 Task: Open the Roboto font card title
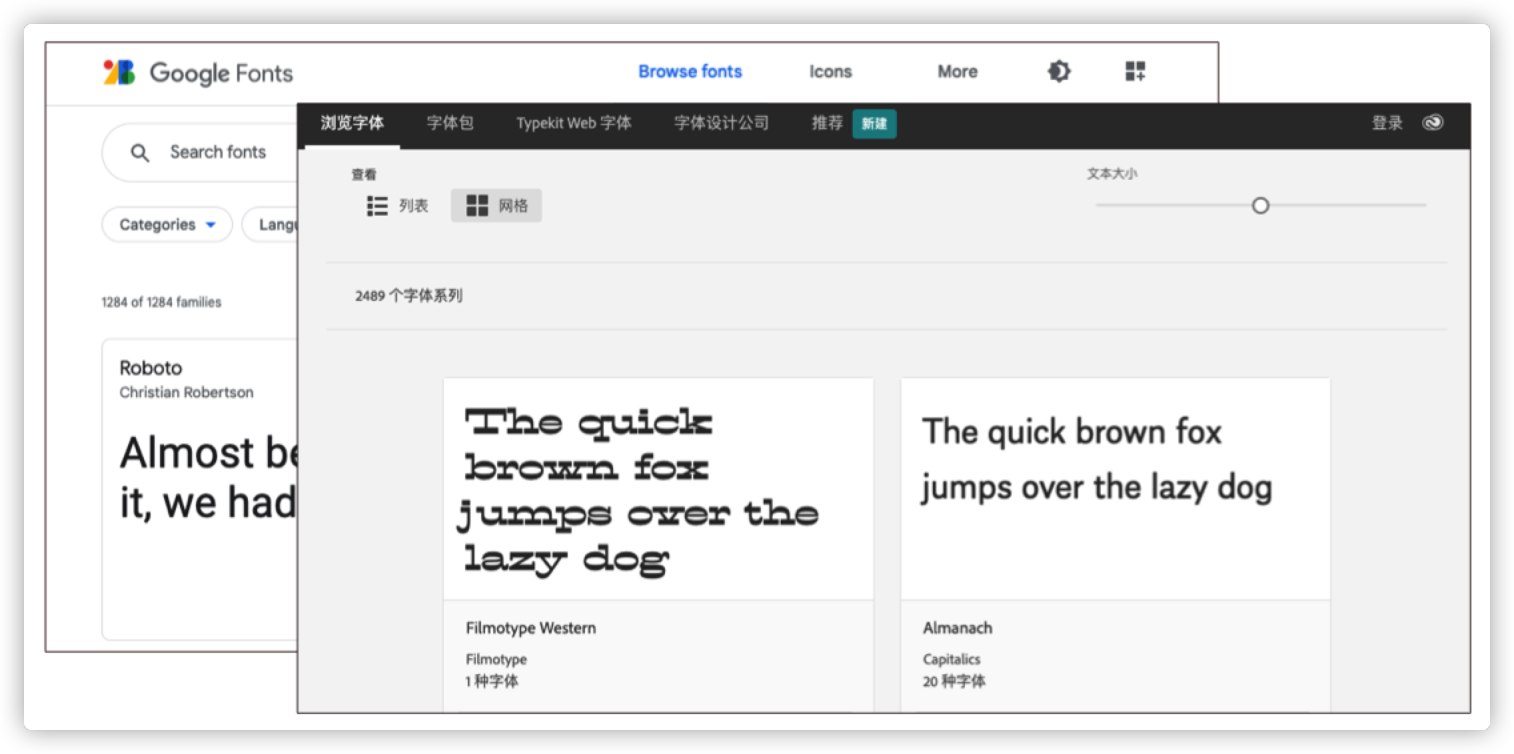[x=151, y=368]
